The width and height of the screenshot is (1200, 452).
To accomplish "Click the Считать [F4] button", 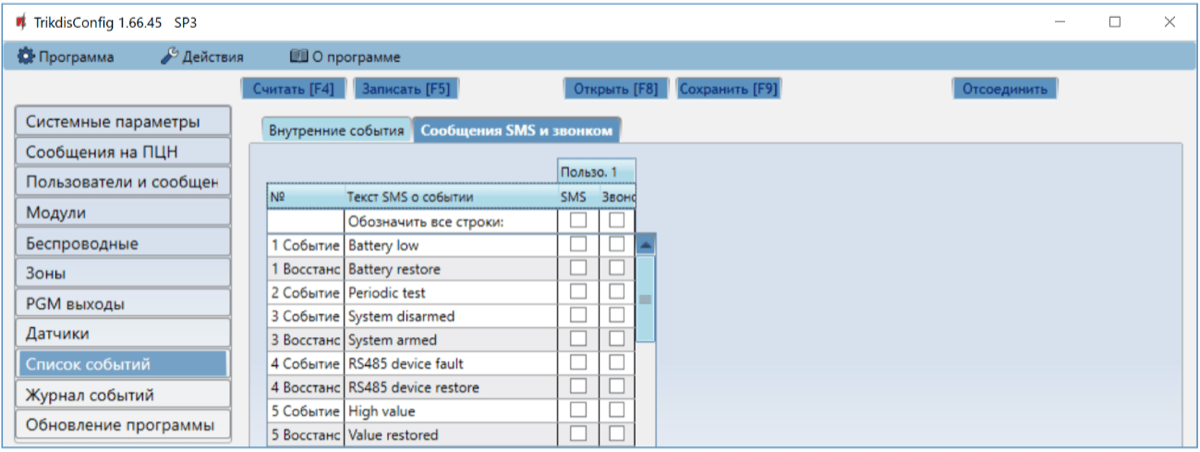I will click(293, 88).
